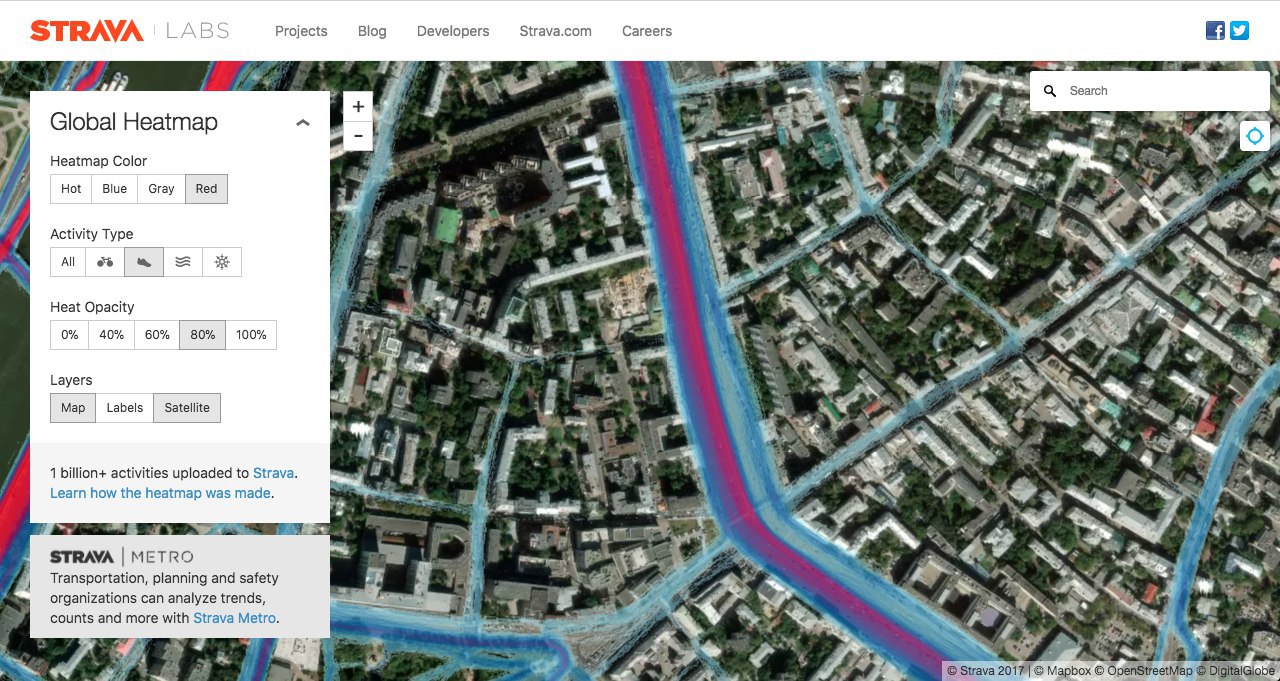This screenshot has width=1280, height=681.
Task: Toggle the Map layer
Action: 73,408
